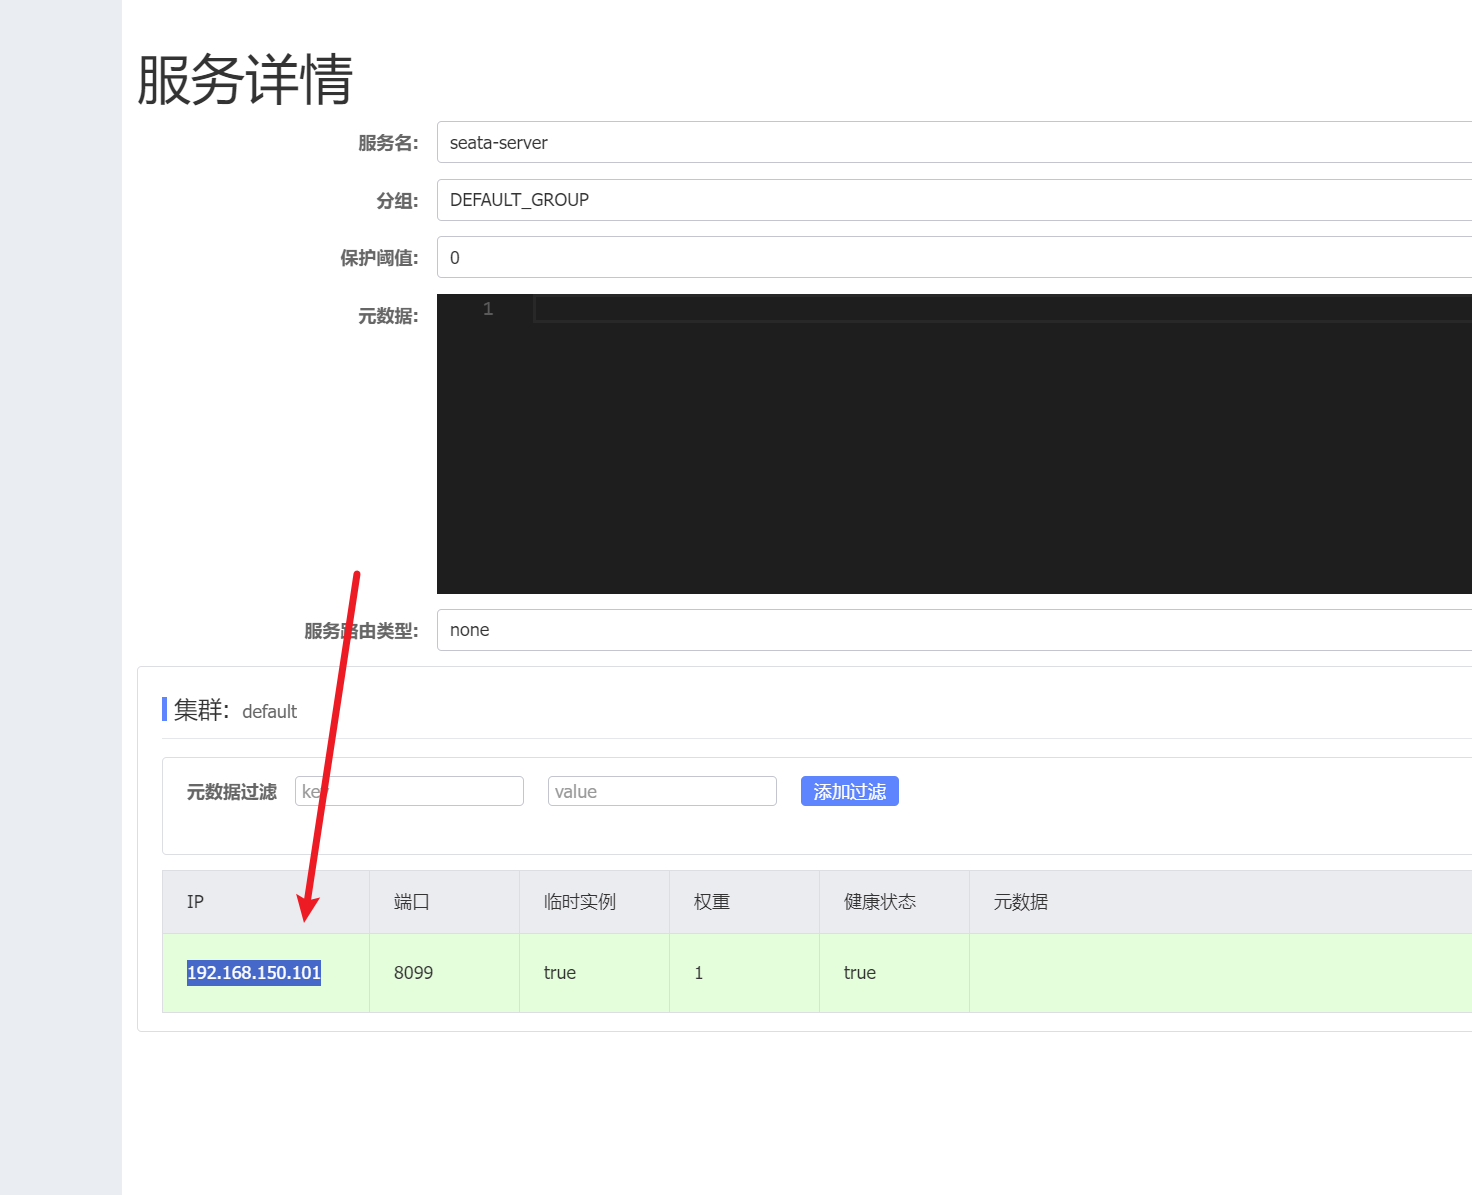The height and width of the screenshot is (1195, 1472).
Task: Click the 元数据 table column header
Action: tap(1020, 902)
